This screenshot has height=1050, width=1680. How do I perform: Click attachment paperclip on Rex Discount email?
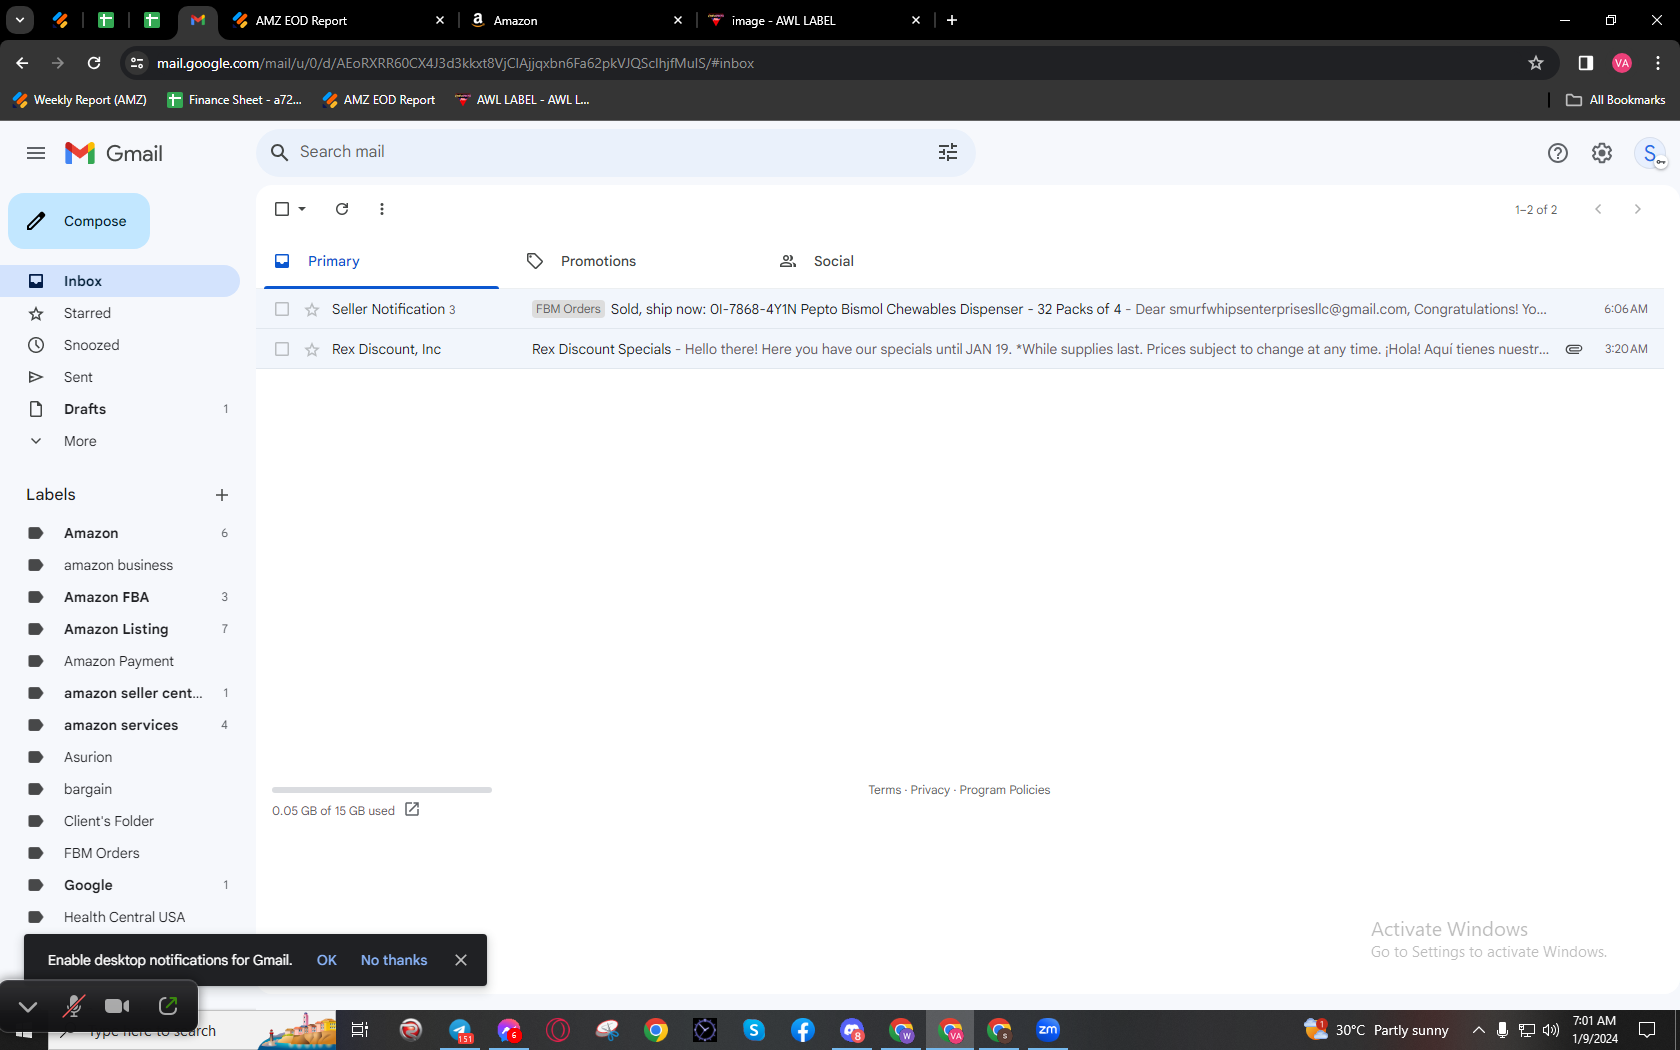[x=1574, y=349]
